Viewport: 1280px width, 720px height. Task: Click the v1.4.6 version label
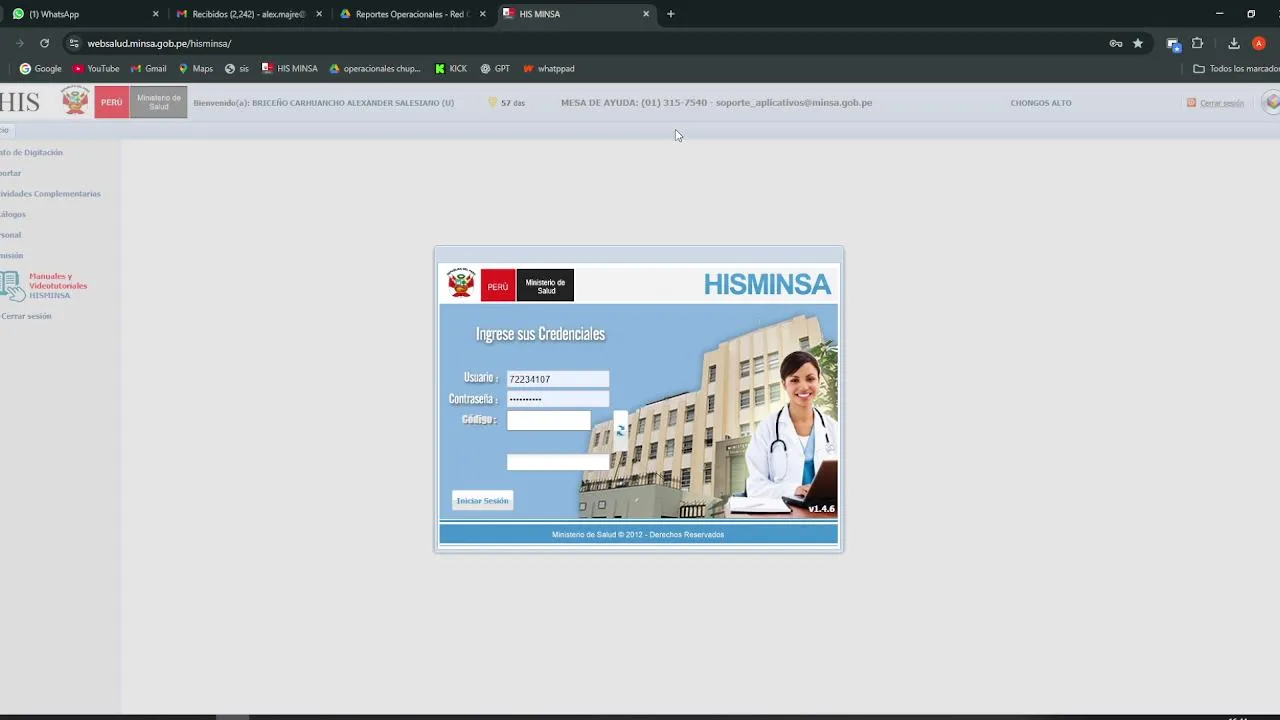pyautogui.click(x=821, y=509)
